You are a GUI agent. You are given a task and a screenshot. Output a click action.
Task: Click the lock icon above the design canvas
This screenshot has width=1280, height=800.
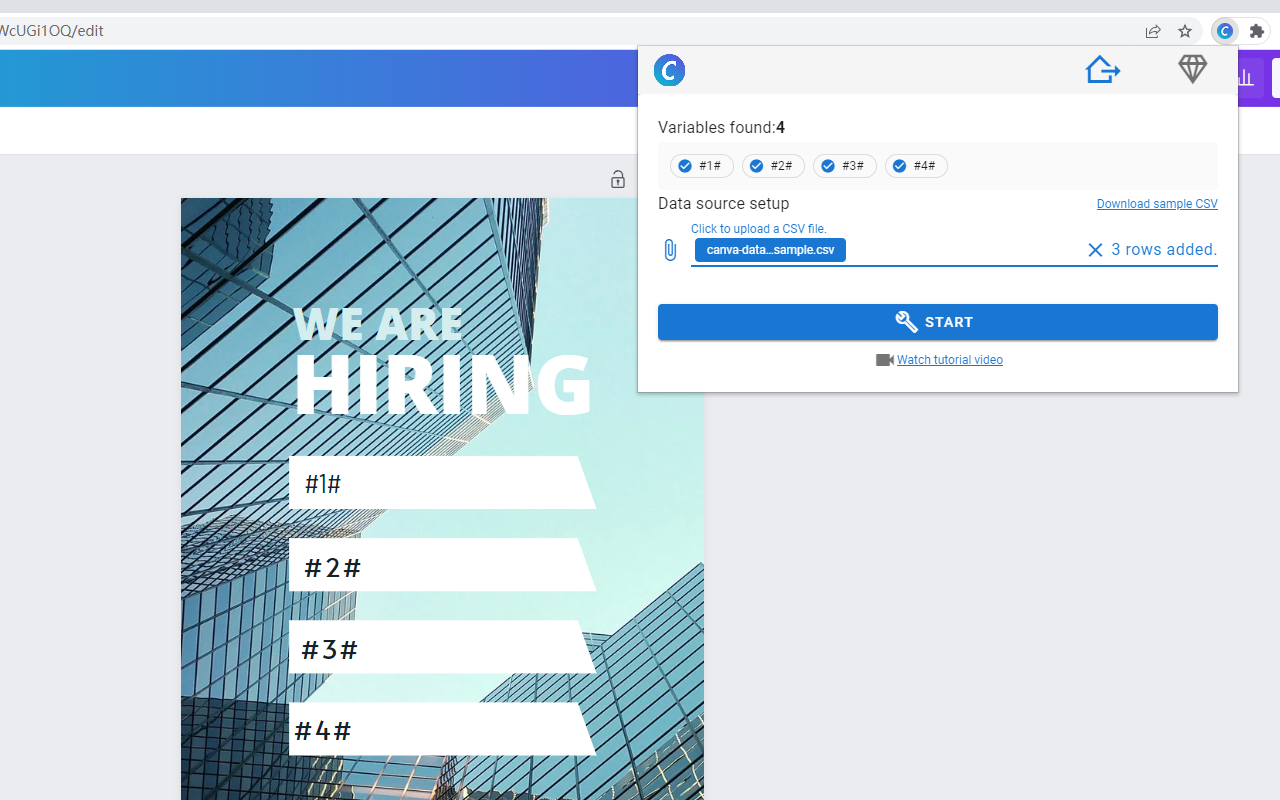tap(618, 179)
